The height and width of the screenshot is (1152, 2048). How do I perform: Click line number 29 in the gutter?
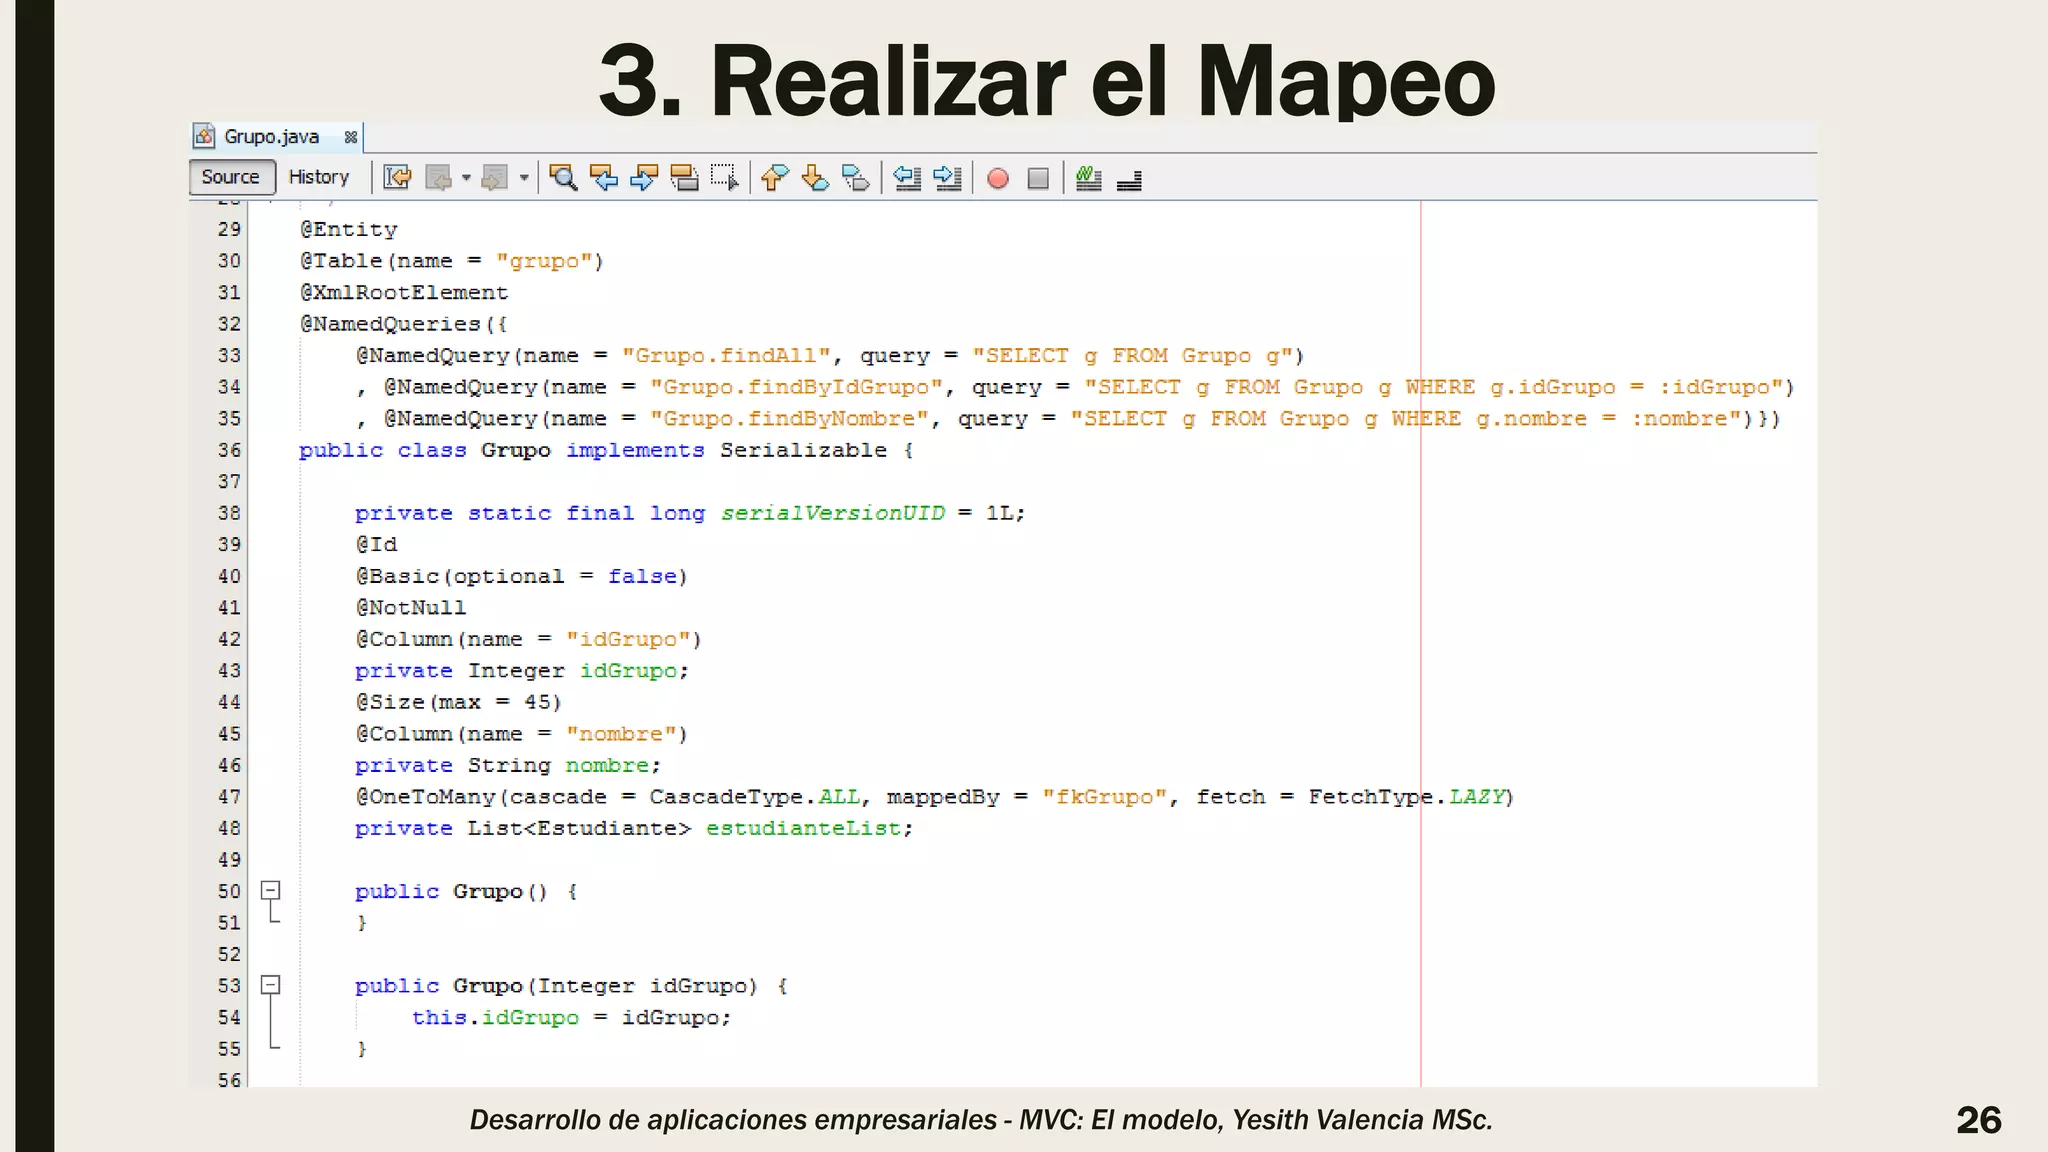coord(229,229)
